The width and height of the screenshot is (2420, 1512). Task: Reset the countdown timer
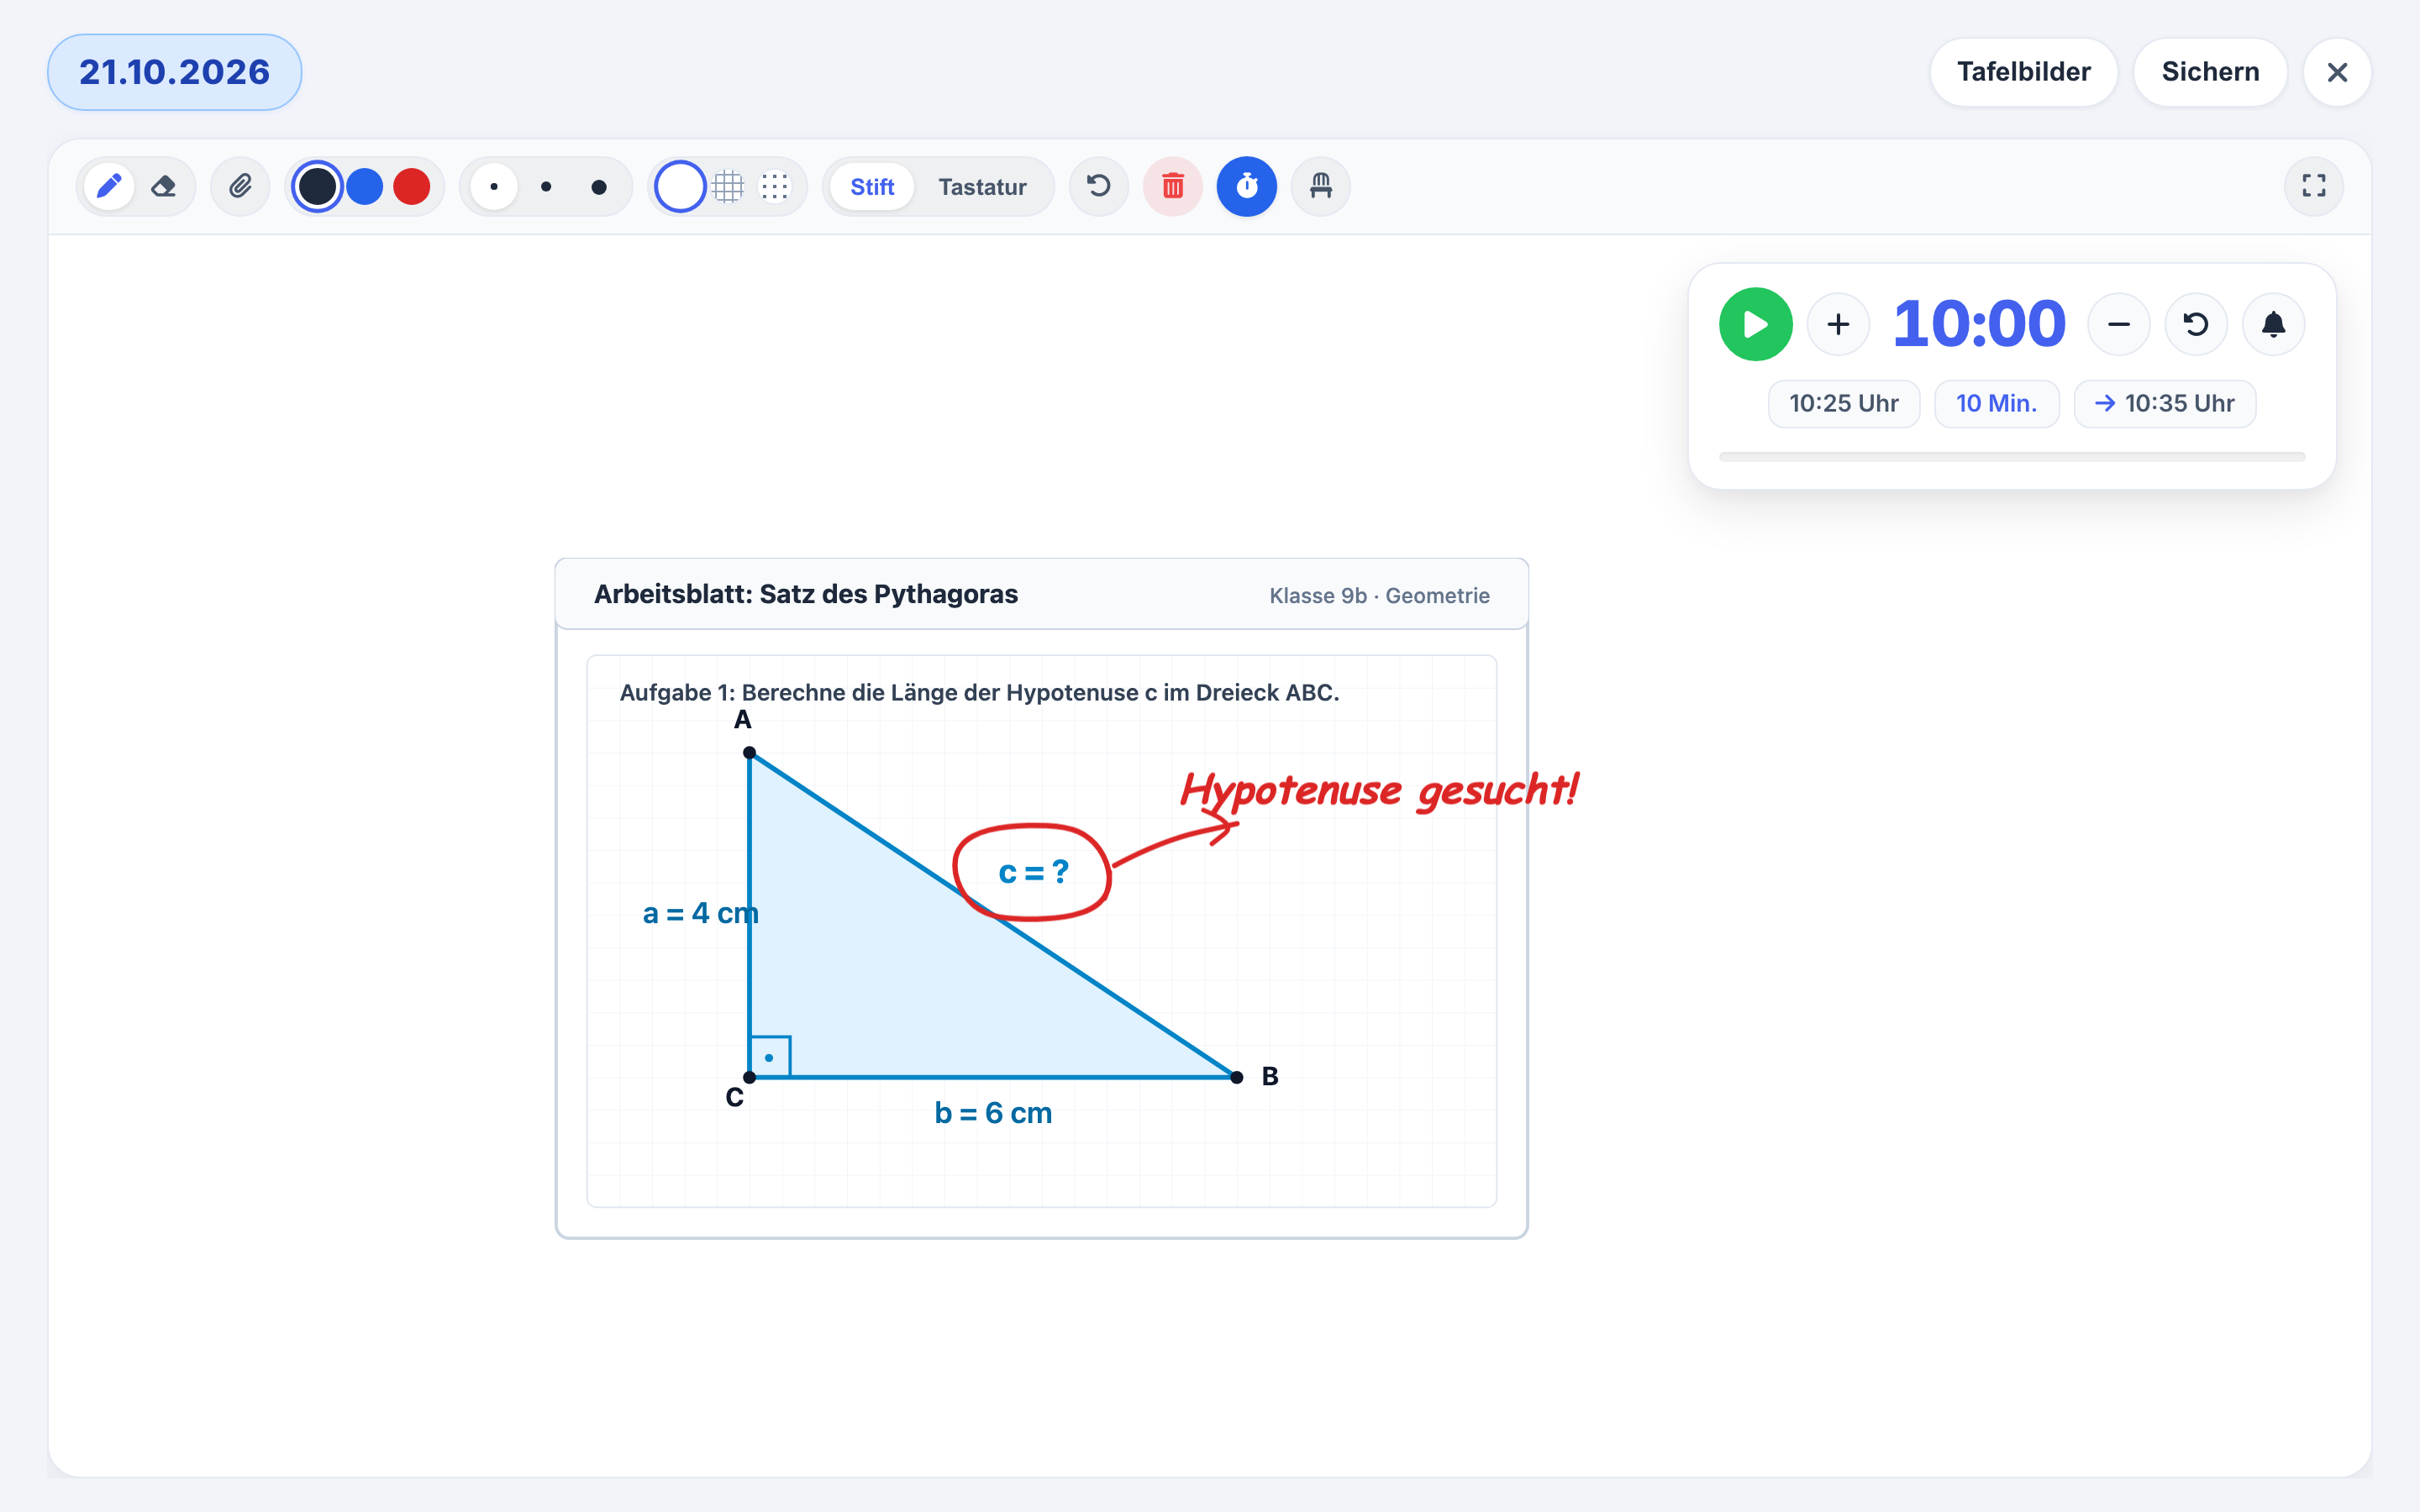pos(2196,324)
